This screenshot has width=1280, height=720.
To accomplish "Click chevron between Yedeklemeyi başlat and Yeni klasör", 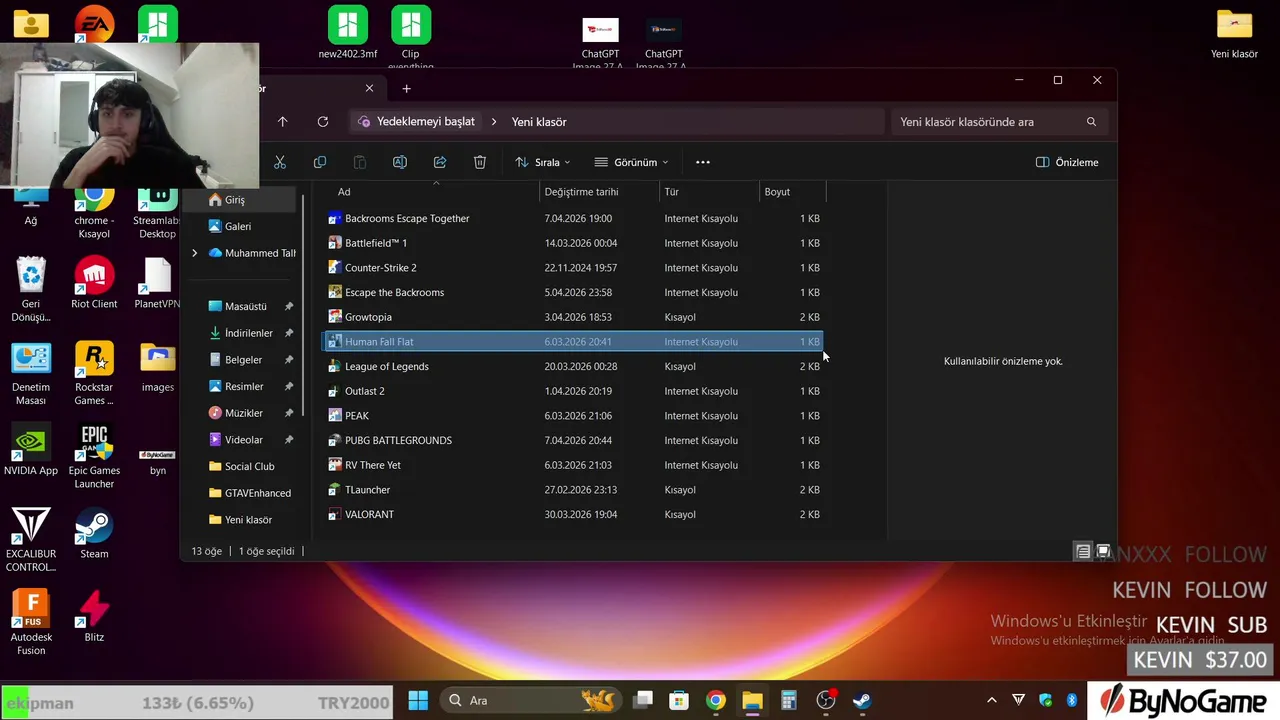I will pos(493,122).
